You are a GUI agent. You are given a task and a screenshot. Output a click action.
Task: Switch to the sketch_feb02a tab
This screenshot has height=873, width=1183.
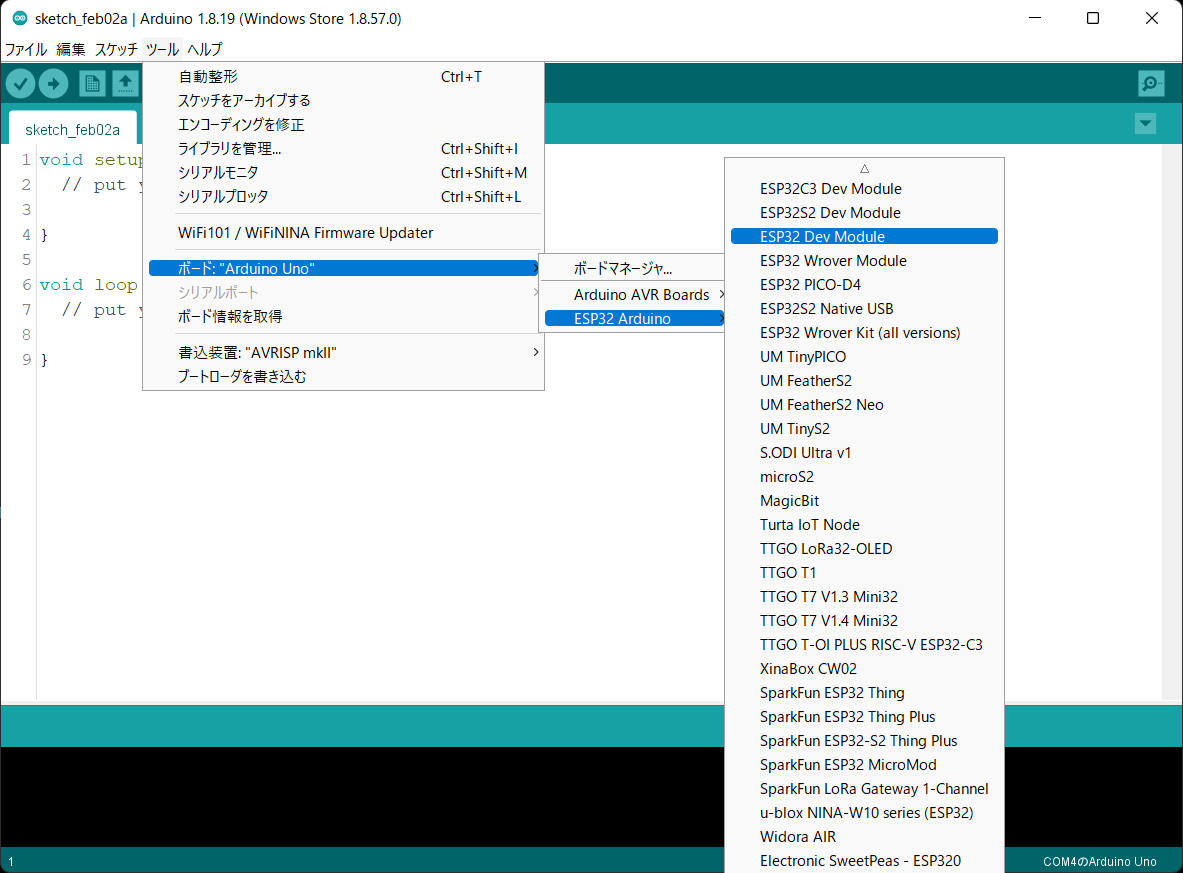(72, 128)
